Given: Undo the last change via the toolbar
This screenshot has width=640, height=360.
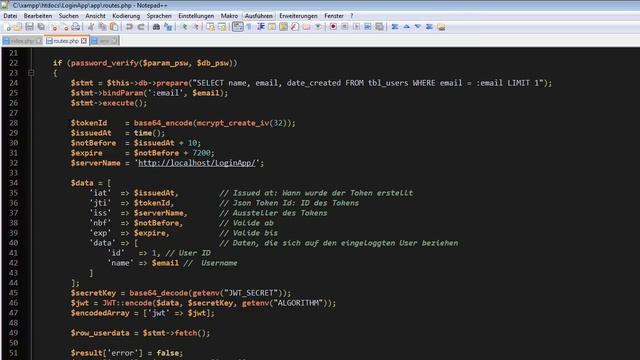Looking at the screenshot, I should tap(129, 27).
